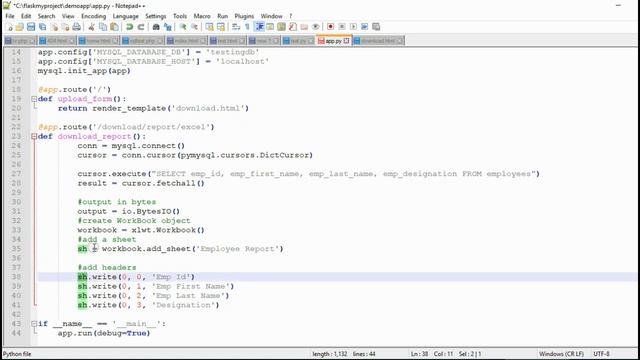Close the download.html tab with its X
This screenshot has width=640, height=360.
click(400, 41)
